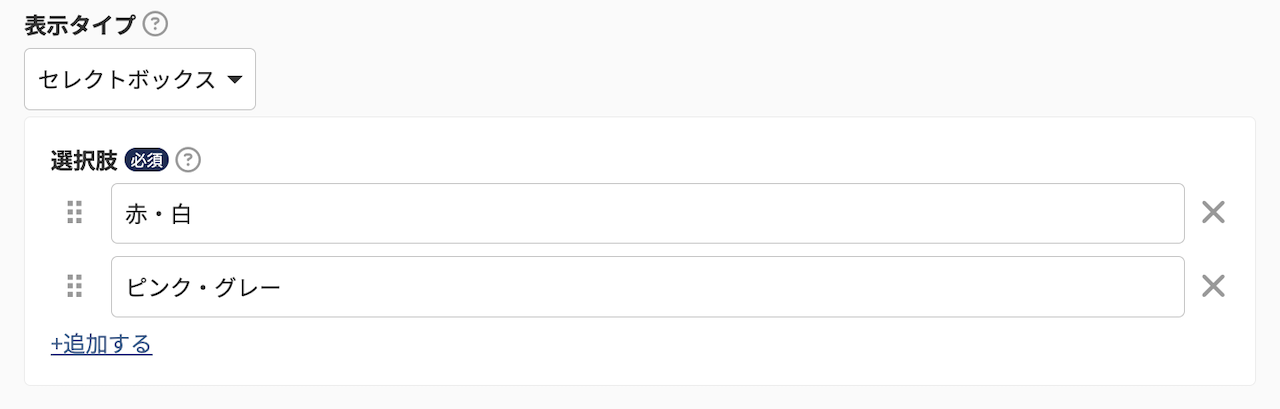Focus the 赤・白 option text field
This screenshot has width=1280, height=409.
coord(648,213)
